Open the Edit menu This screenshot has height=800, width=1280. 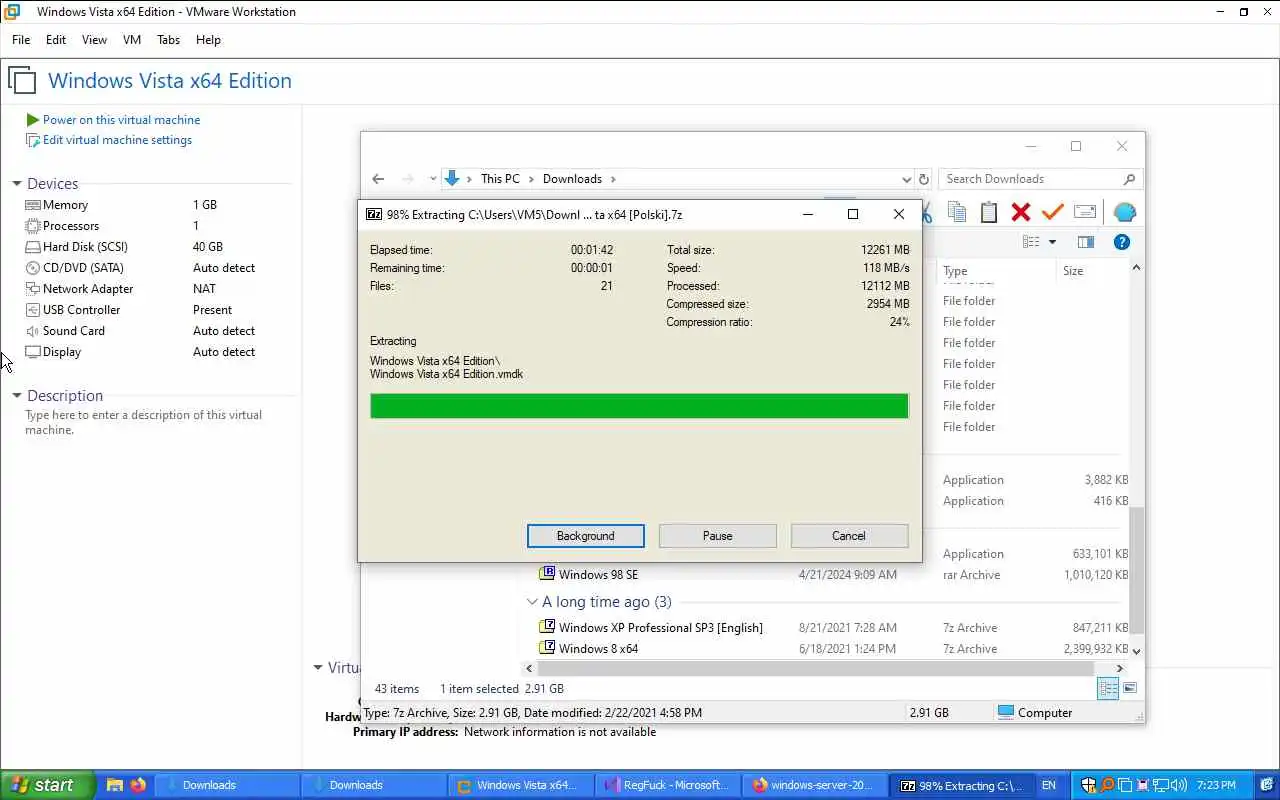coord(56,40)
